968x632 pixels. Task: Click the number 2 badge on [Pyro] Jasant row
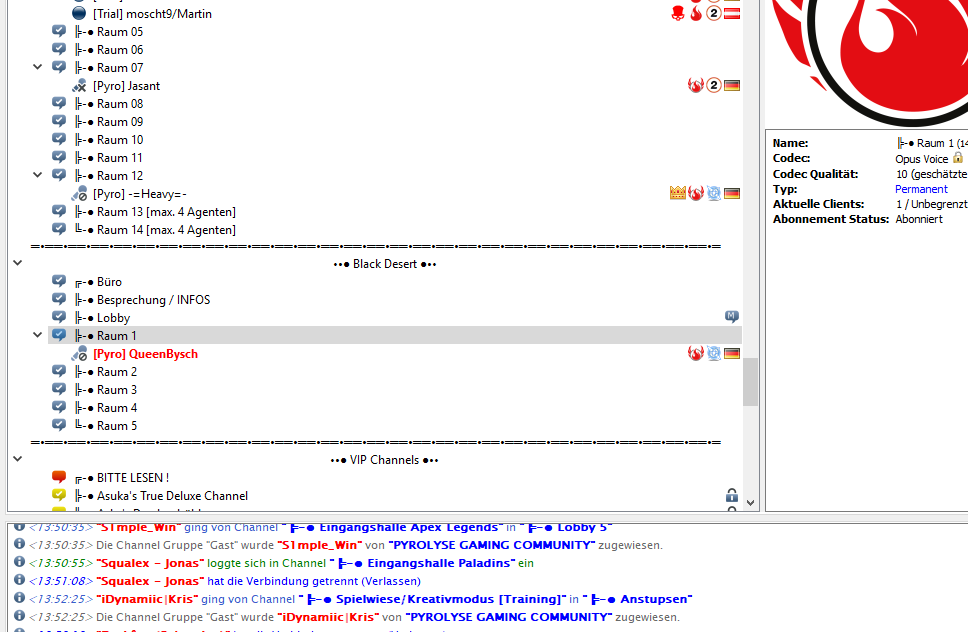click(x=714, y=85)
